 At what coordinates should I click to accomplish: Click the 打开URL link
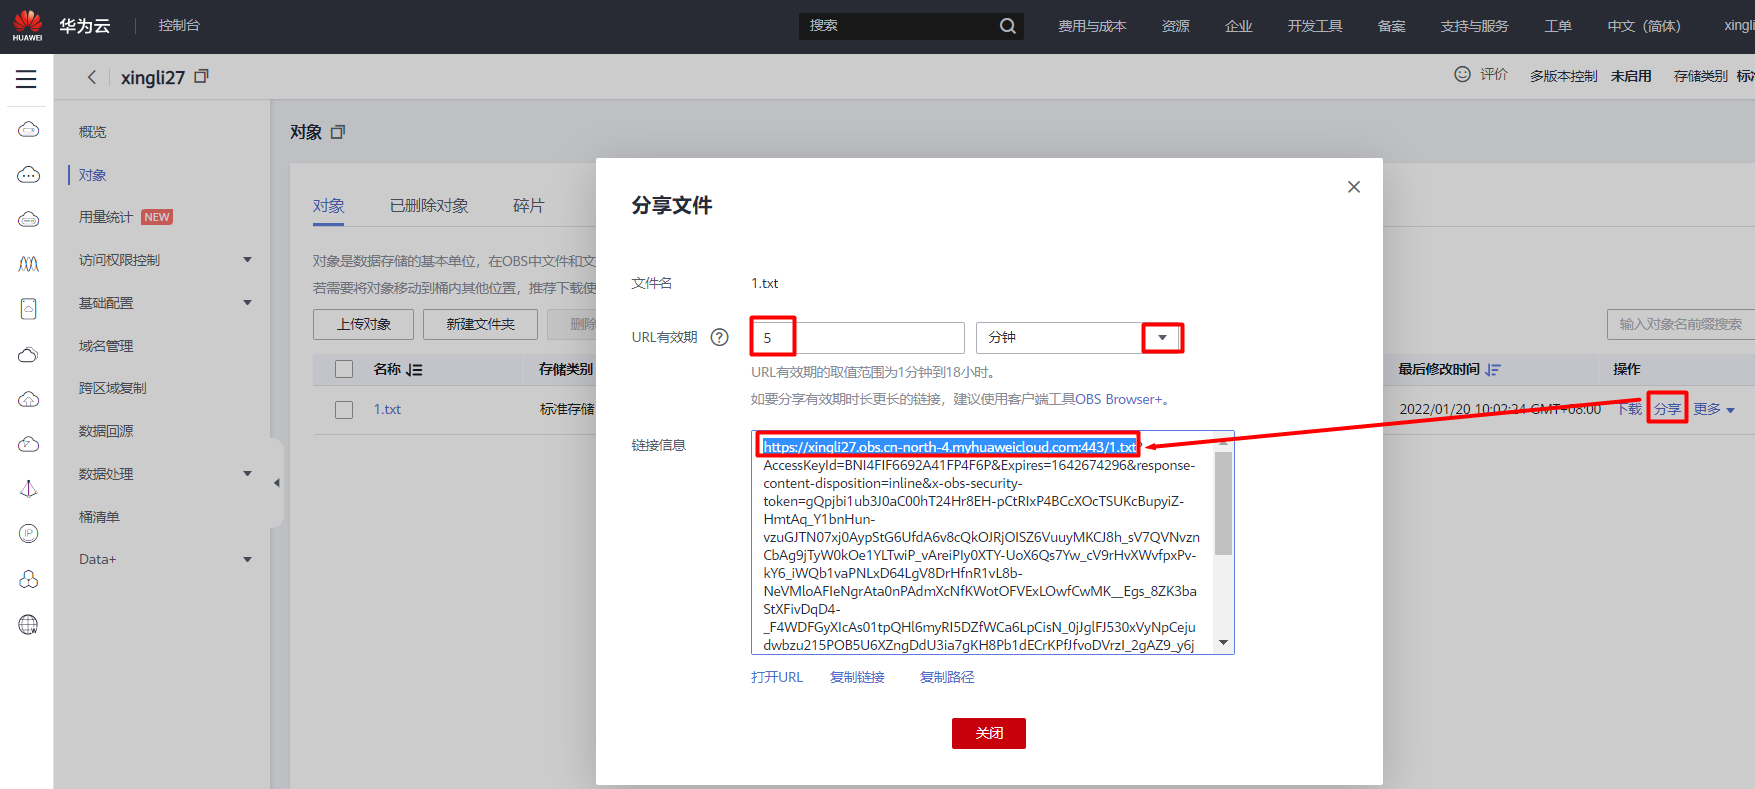[777, 677]
